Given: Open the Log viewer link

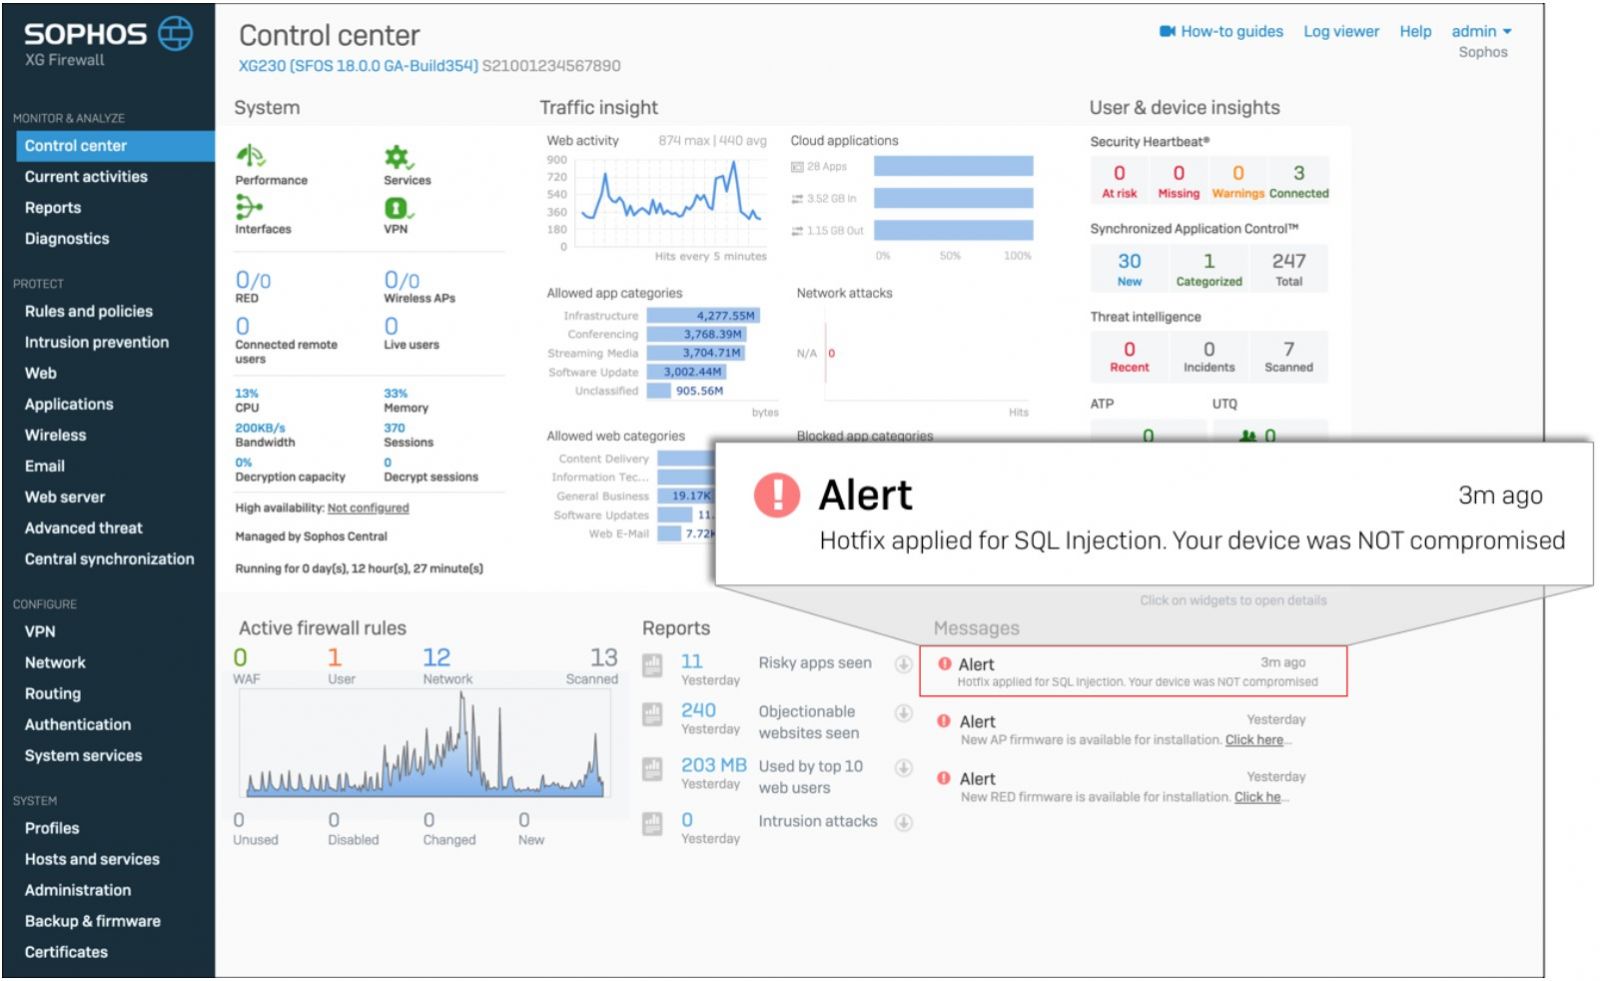Looking at the screenshot, I should [1341, 31].
